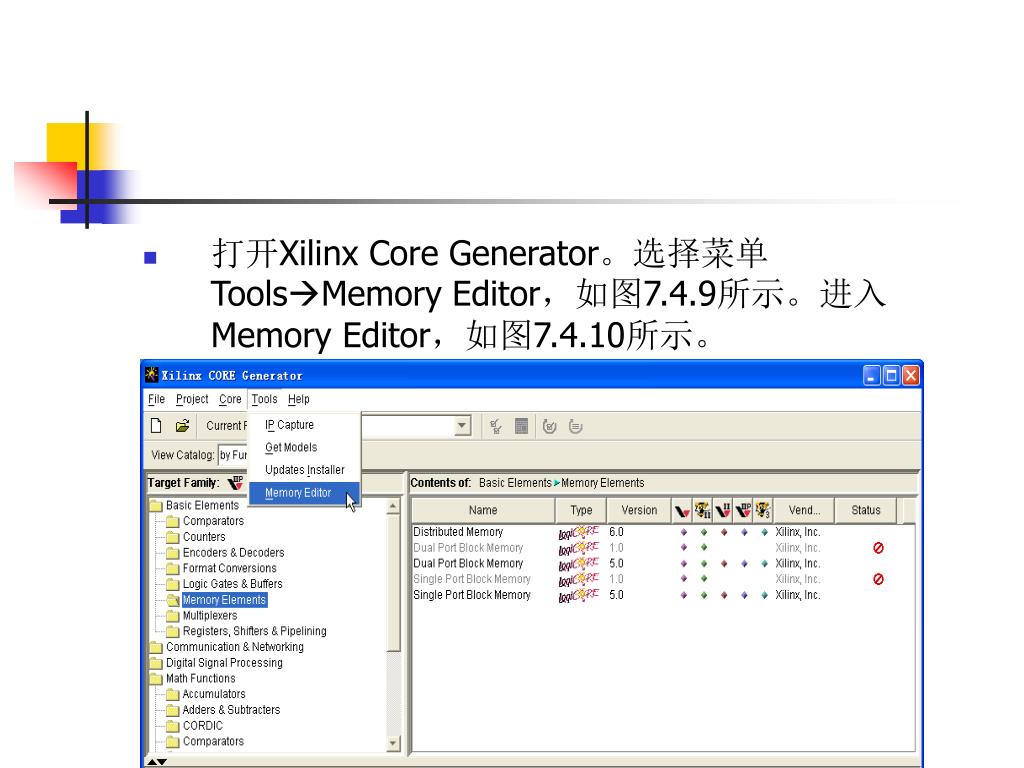The width and height of the screenshot is (1024, 768).
Task: Click the Open project folder icon
Action: coord(182,426)
